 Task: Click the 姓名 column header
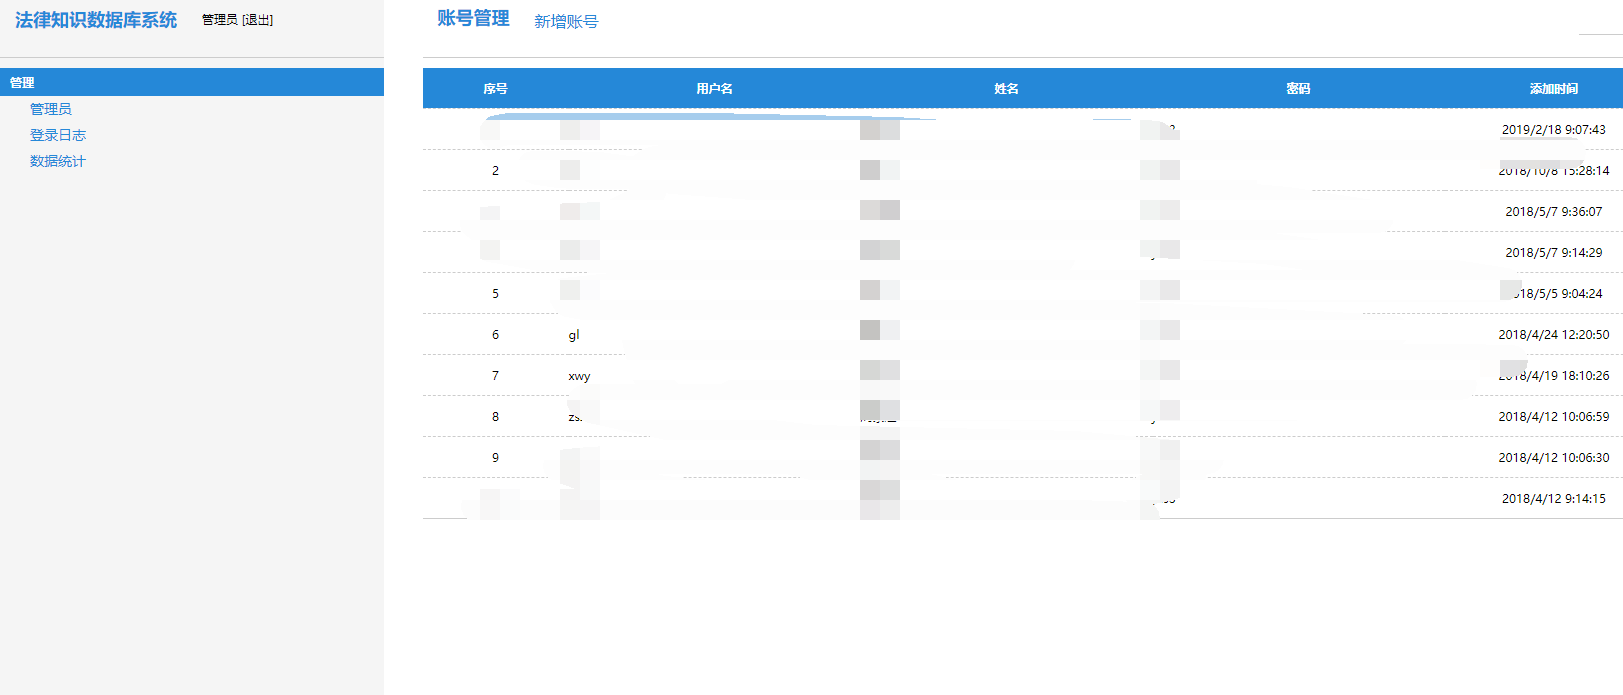[1006, 89]
